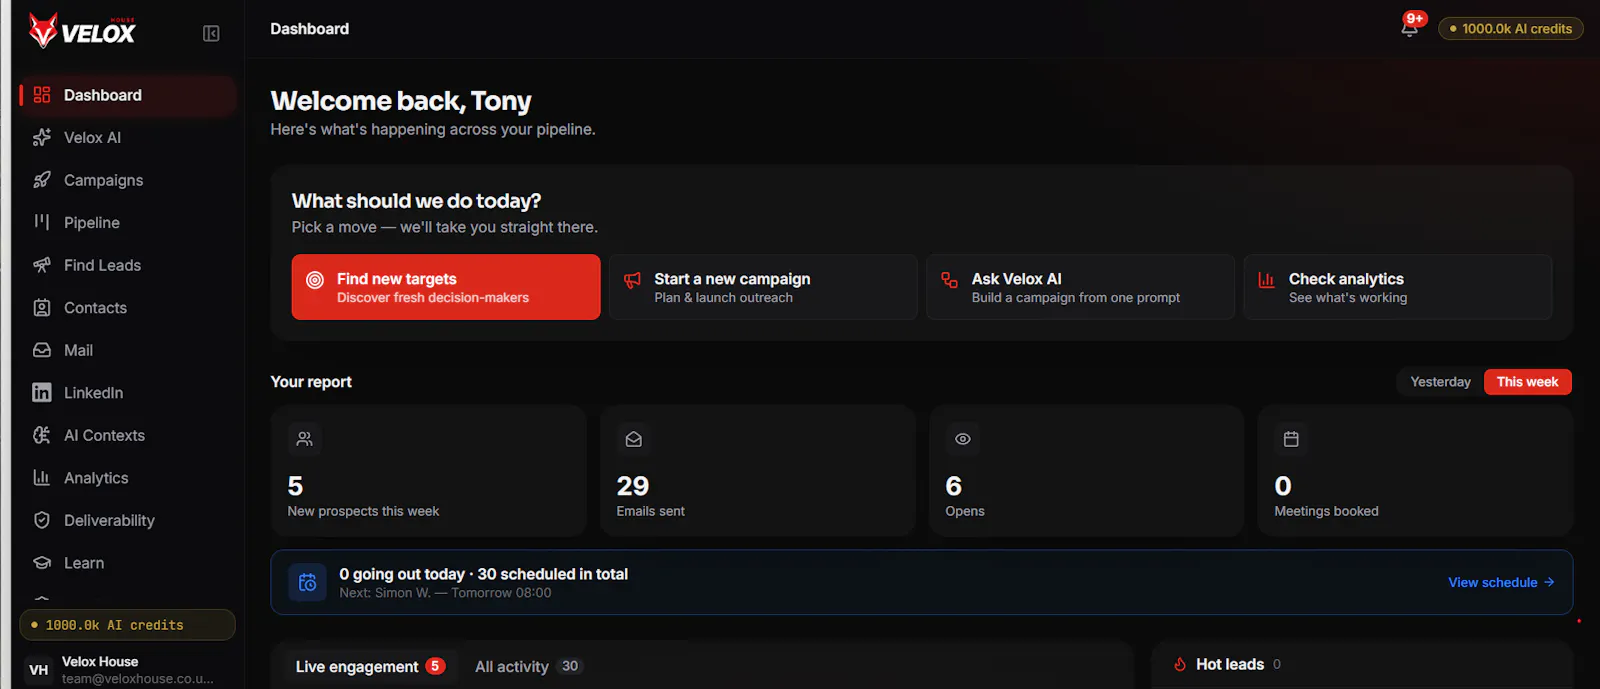
Task: Click the target icon on Find new targets
Action: 315,280
